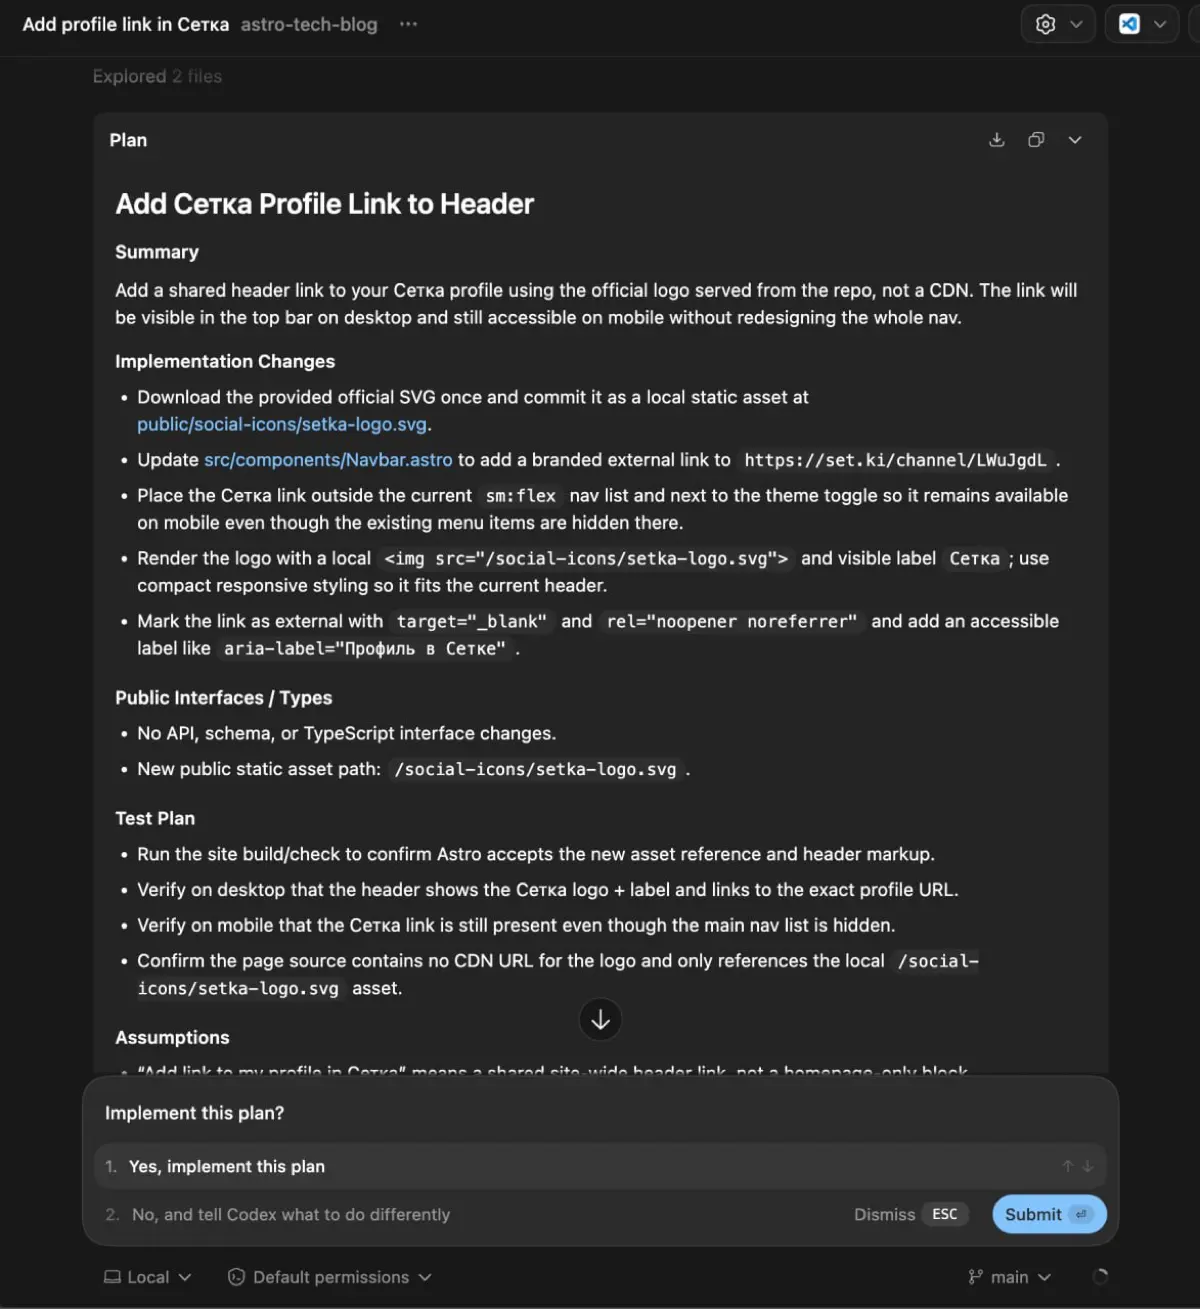Download the plan using the download icon

click(997, 140)
